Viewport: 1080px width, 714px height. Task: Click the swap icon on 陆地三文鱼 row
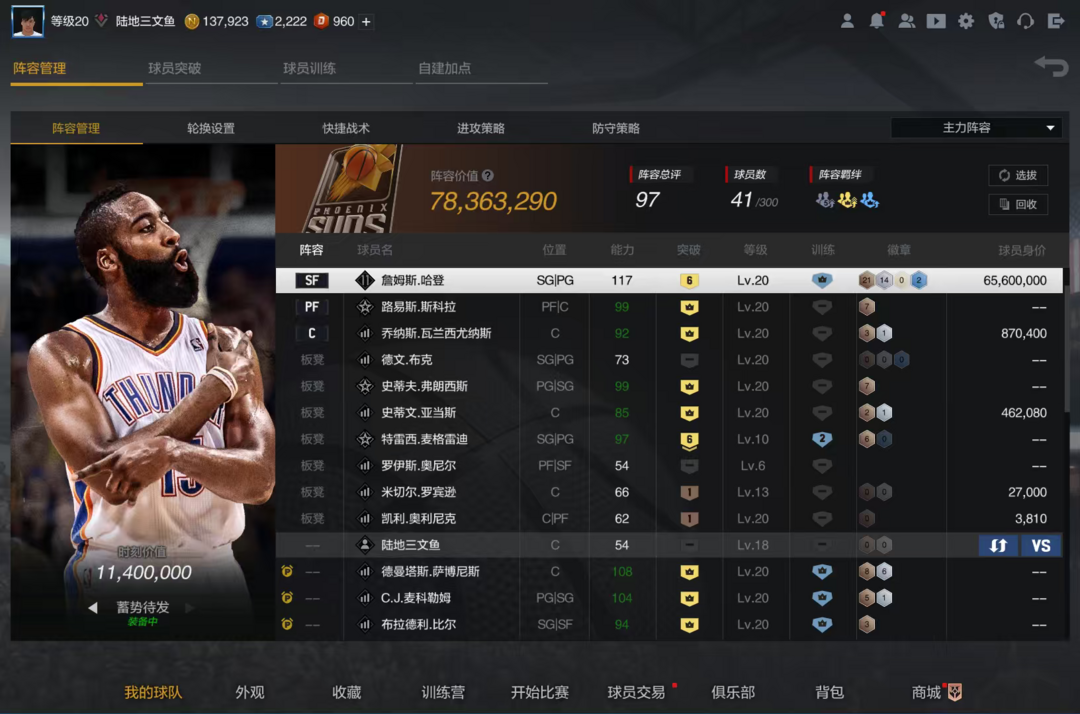pos(998,545)
